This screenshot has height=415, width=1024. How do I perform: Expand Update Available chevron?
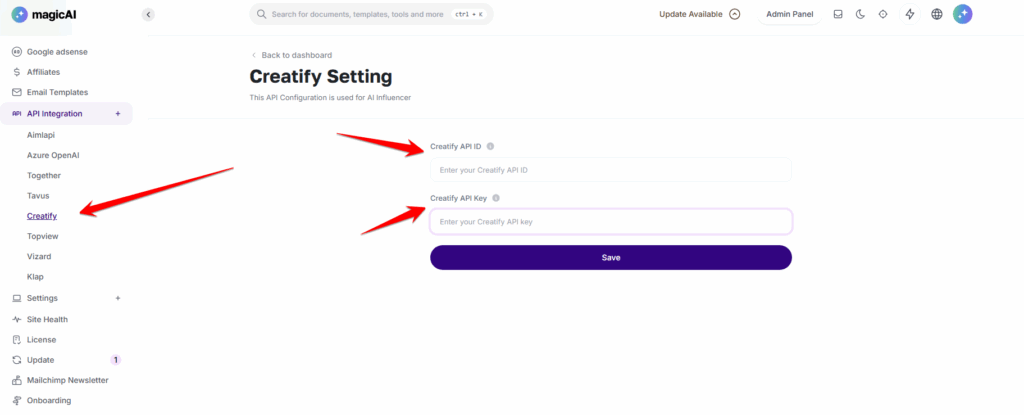[735, 14]
